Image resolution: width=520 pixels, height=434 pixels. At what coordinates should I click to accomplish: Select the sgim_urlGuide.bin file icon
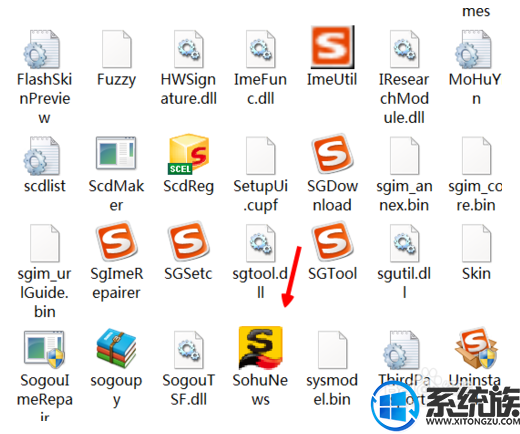[x=45, y=243]
